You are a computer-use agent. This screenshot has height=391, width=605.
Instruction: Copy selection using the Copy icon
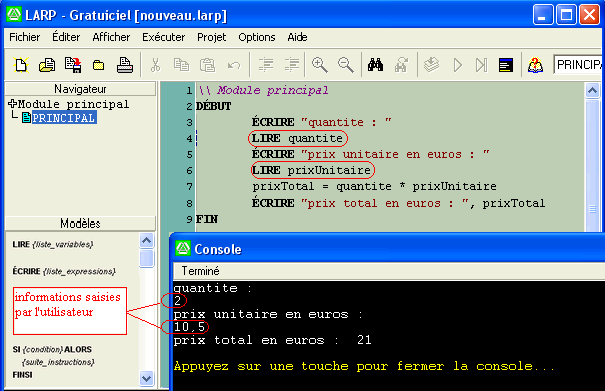click(181, 65)
